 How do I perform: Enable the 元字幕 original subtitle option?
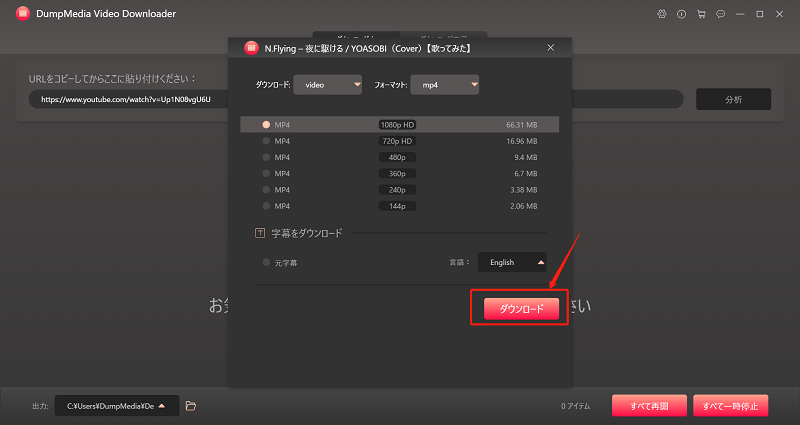tap(266, 262)
